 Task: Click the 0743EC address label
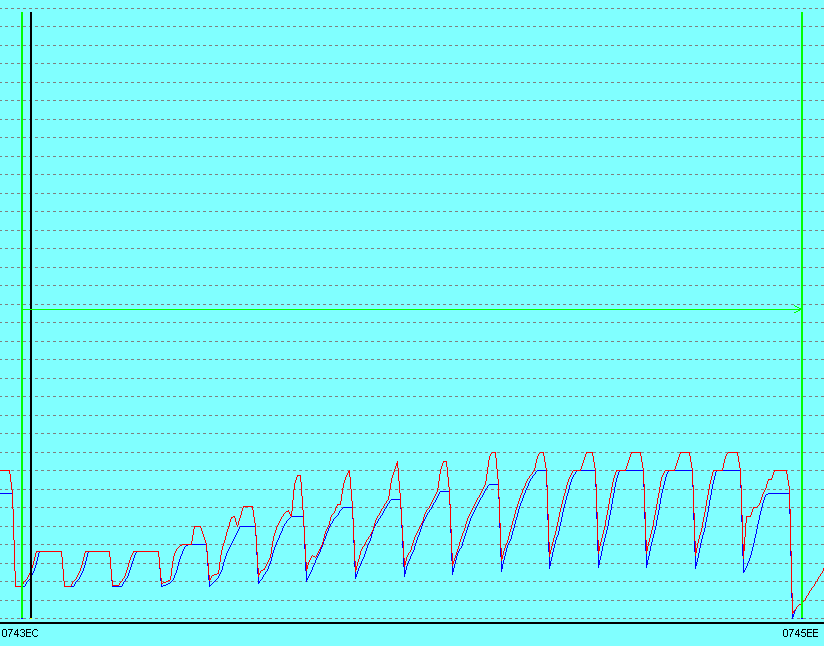[20, 633]
